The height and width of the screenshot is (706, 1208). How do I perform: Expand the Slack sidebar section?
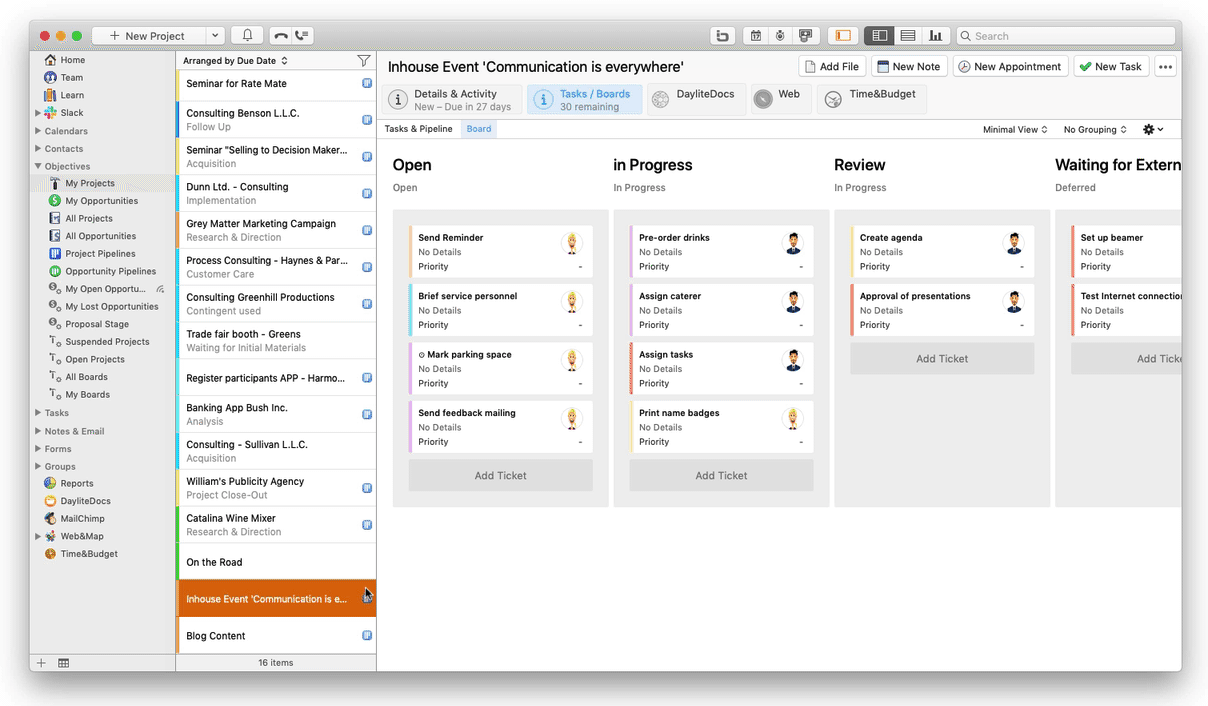pyautogui.click(x=38, y=113)
